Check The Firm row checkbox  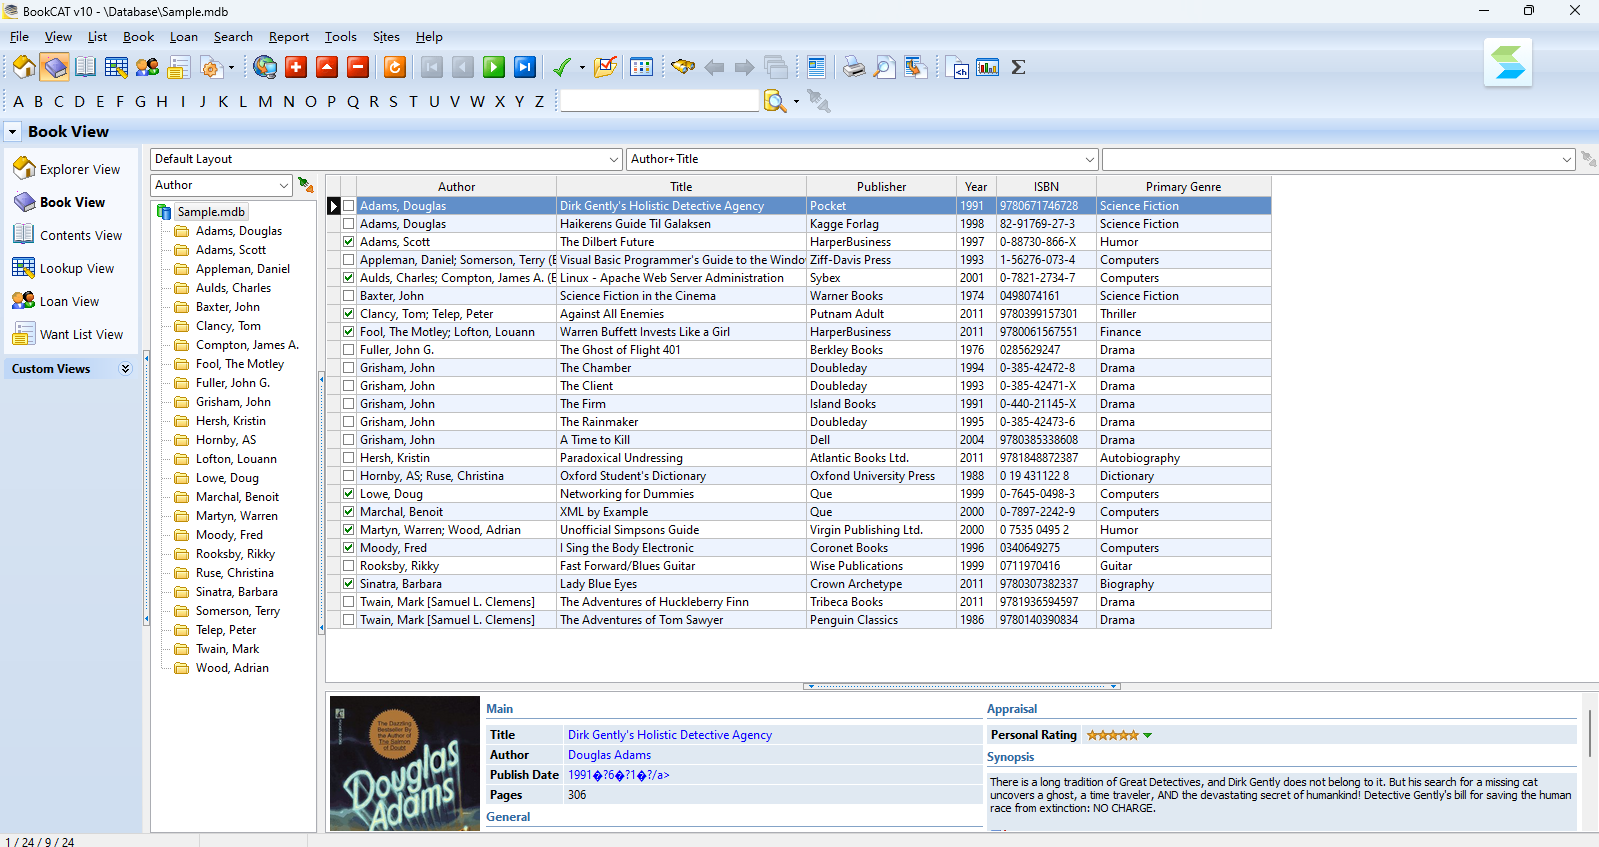(x=349, y=404)
